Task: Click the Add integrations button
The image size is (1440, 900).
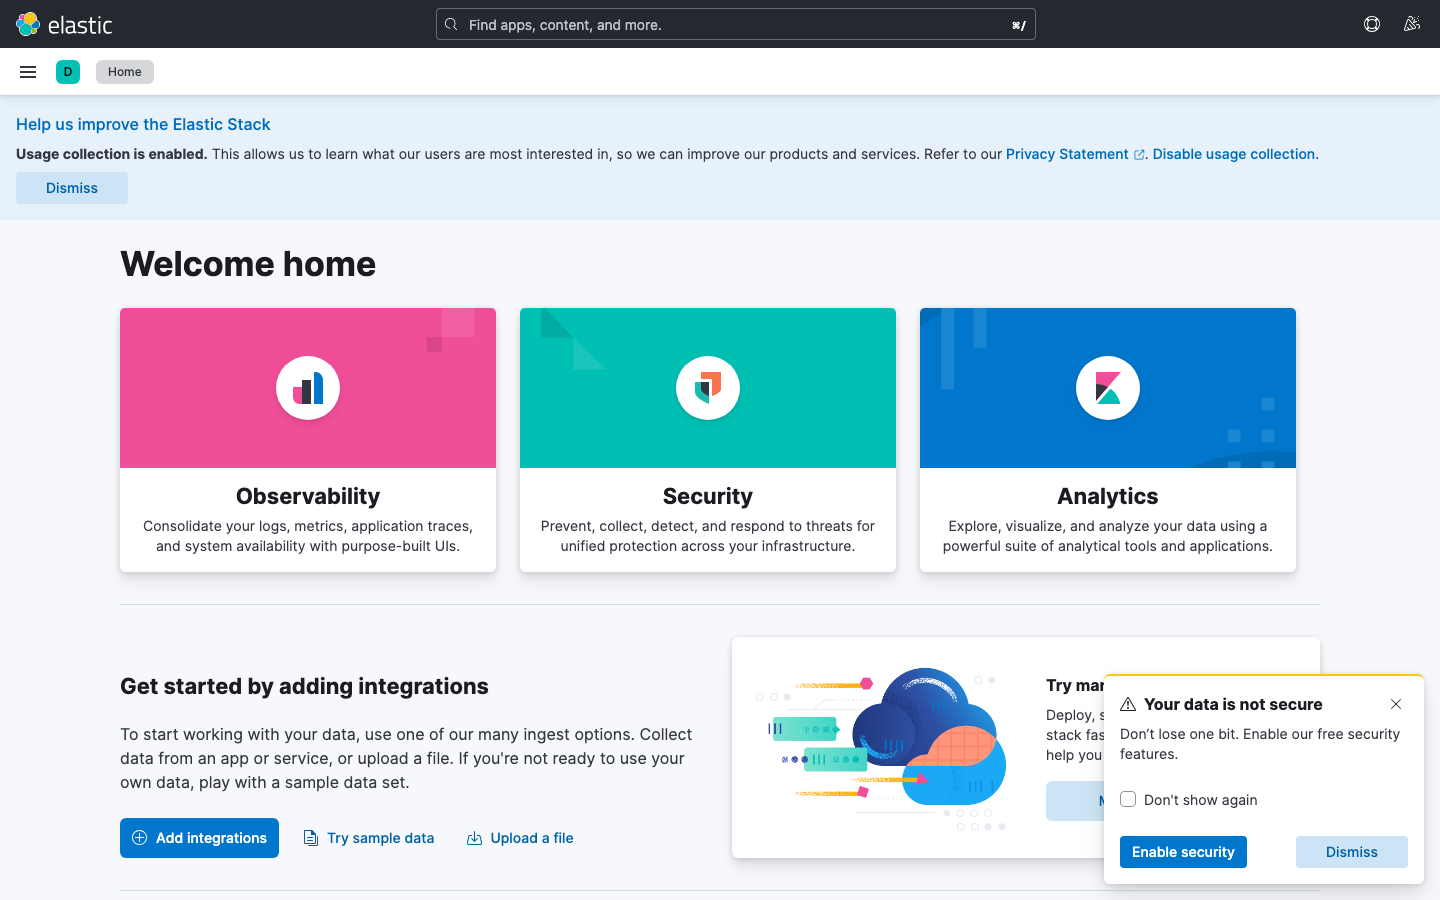Action: pos(200,838)
